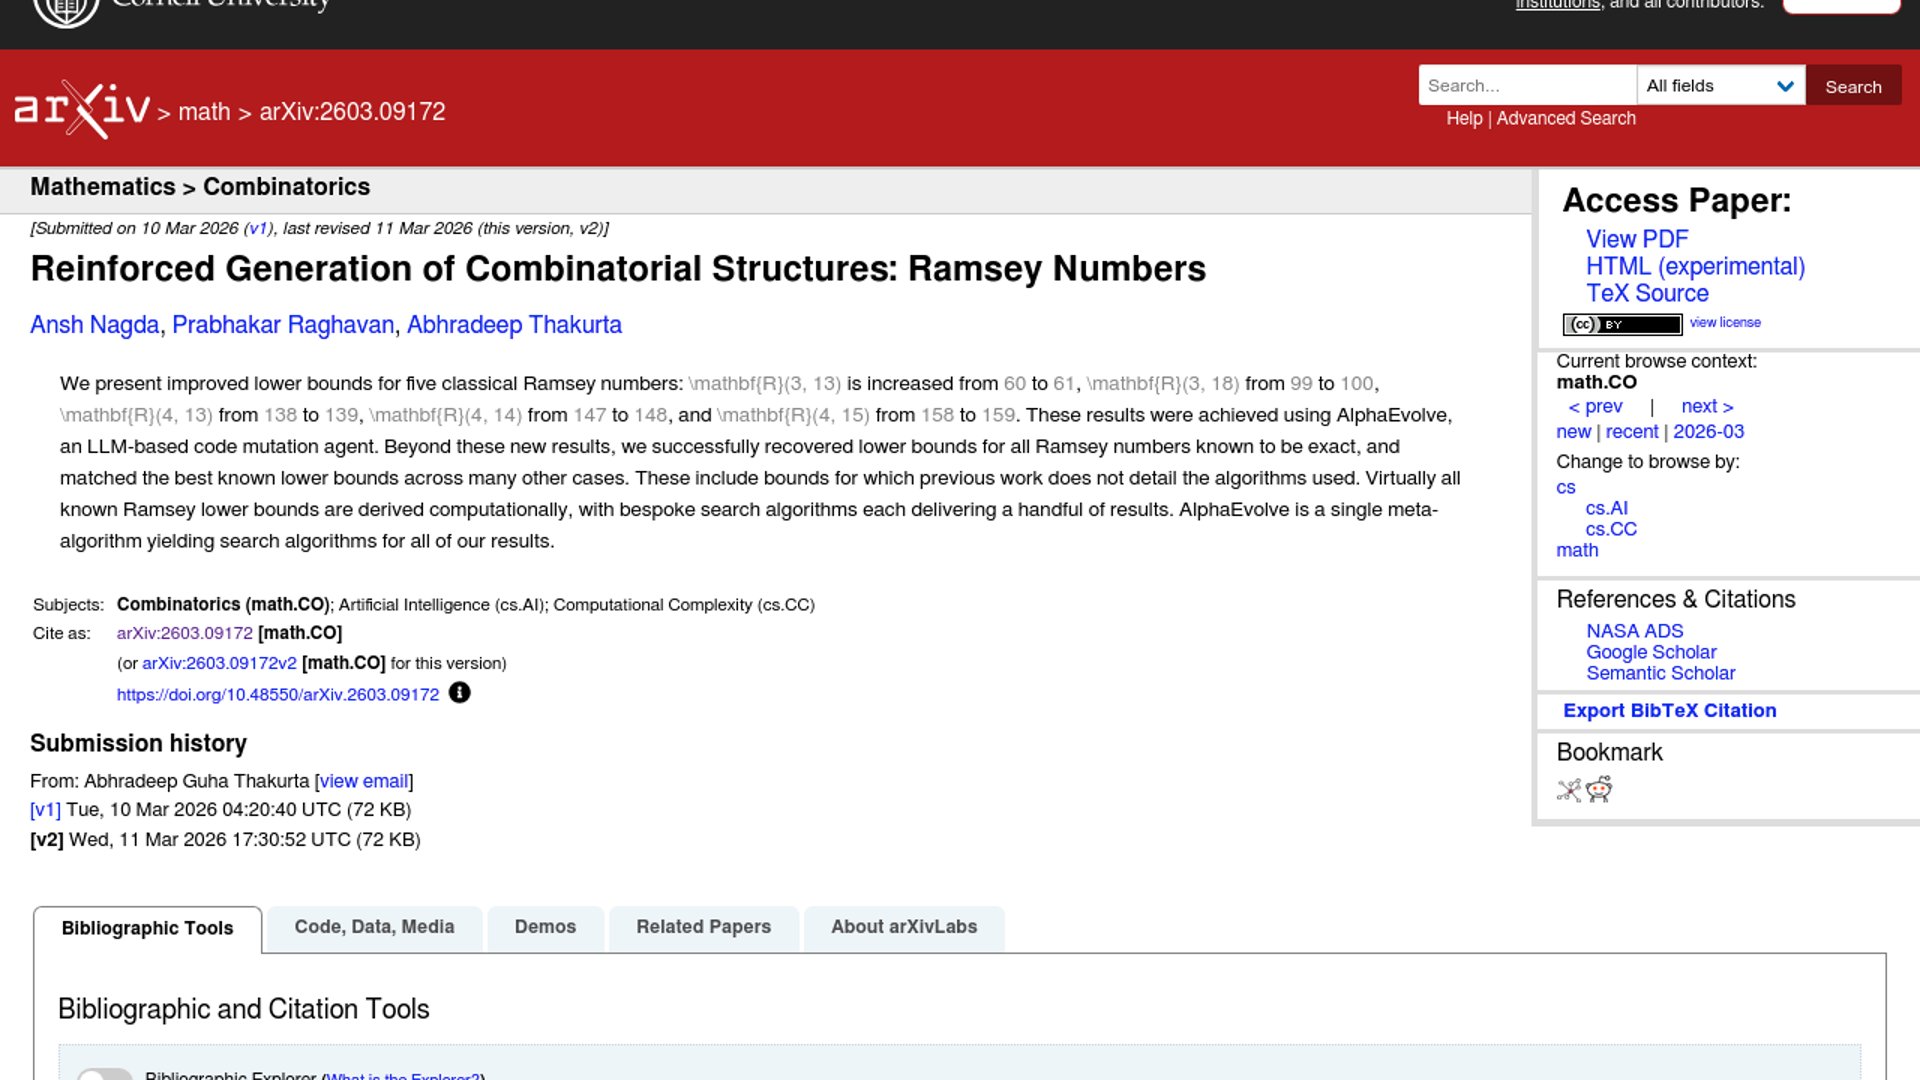Go to next paper in math.CO
This screenshot has height=1080, width=1920.
(1706, 407)
